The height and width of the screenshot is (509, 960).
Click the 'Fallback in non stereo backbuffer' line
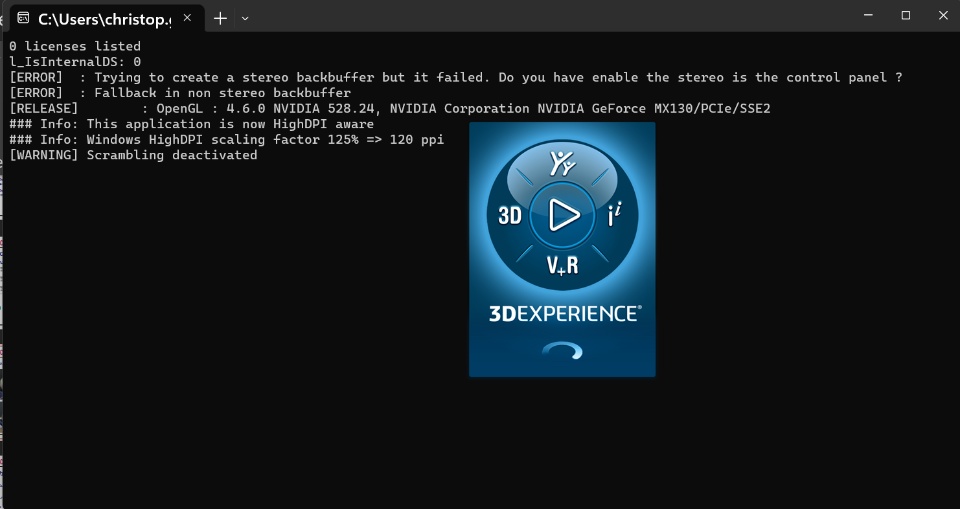tap(180, 93)
